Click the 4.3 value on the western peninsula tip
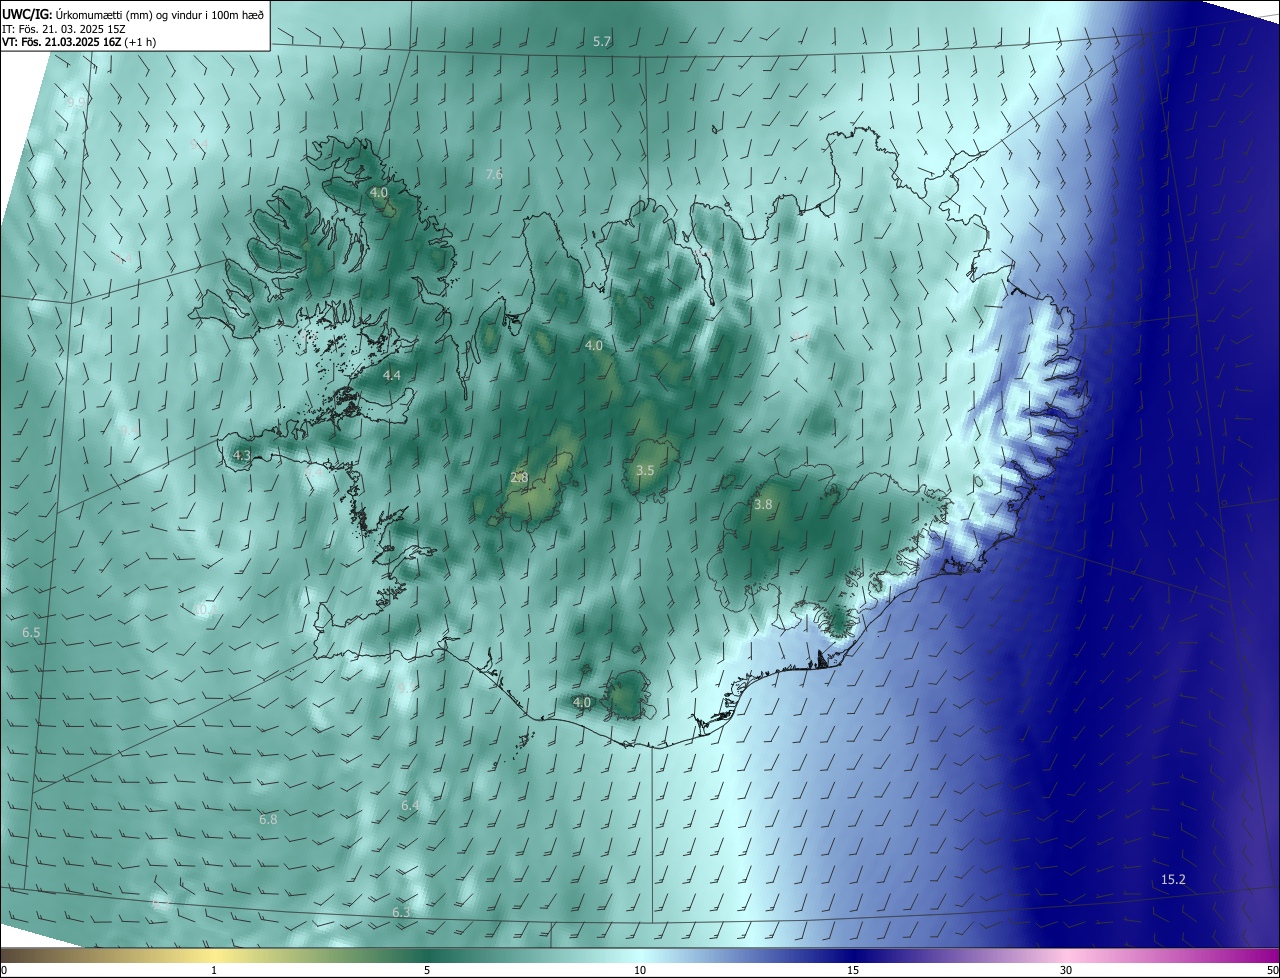The width and height of the screenshot is (1280, 978). pyautogui.click(x=241, y=455)
